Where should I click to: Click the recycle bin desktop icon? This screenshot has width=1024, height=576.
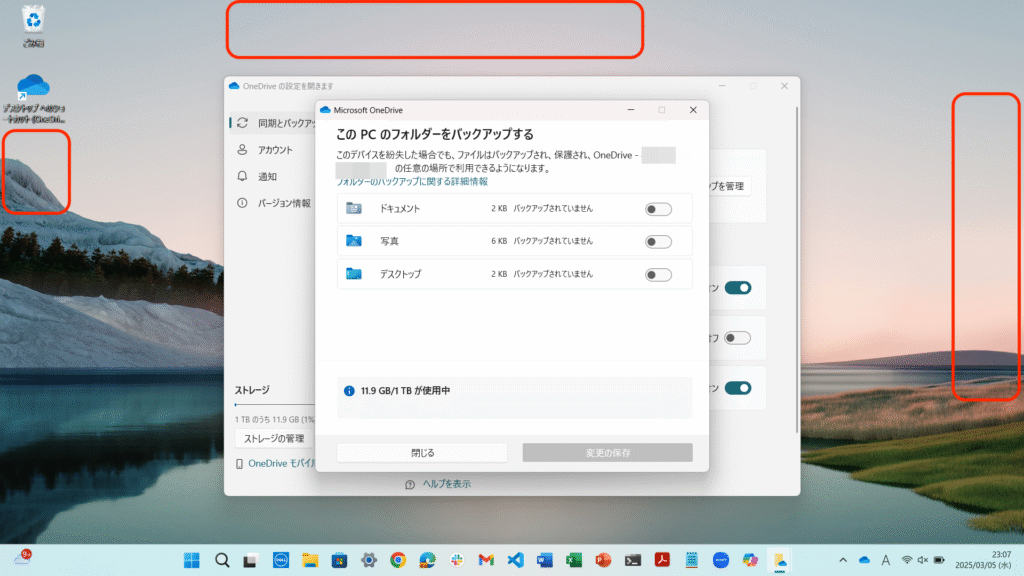tap(33, 26)
